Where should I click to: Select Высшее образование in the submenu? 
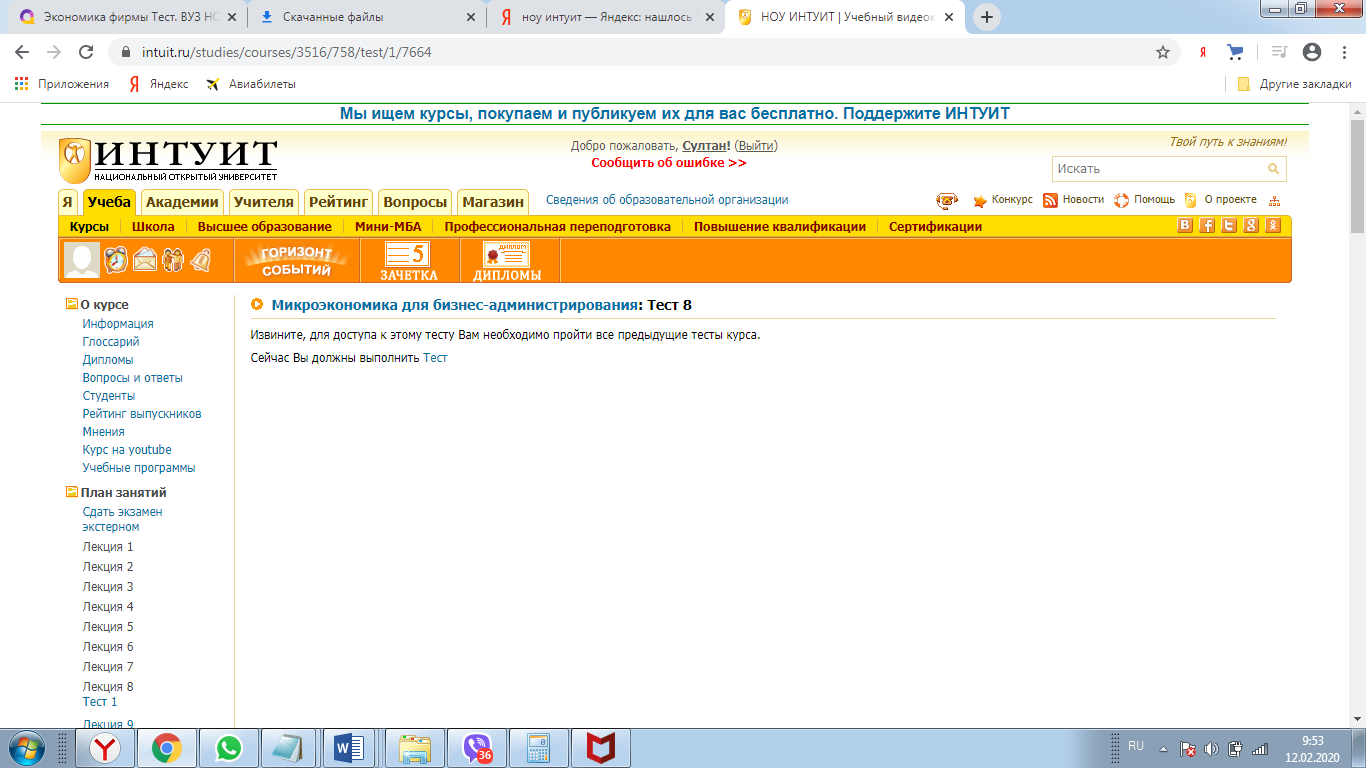pyautogui.click(x=264, y=227)
